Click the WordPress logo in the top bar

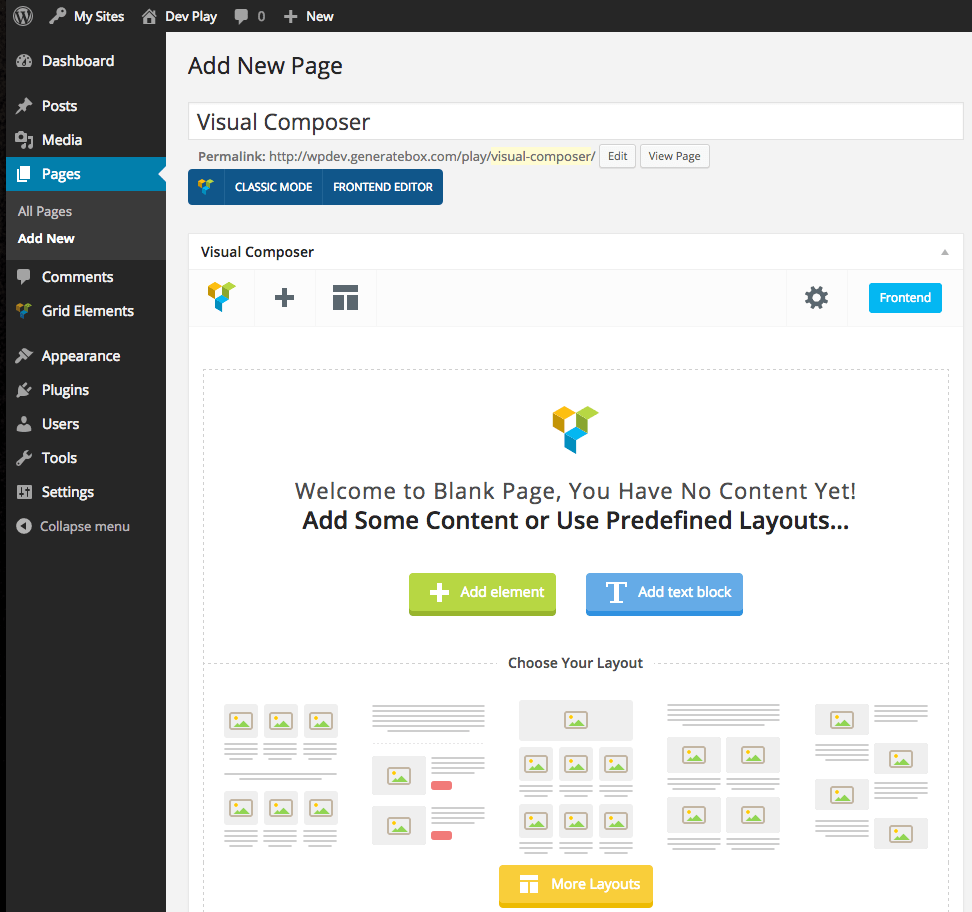pyautogui.click(x=22, y=15)
